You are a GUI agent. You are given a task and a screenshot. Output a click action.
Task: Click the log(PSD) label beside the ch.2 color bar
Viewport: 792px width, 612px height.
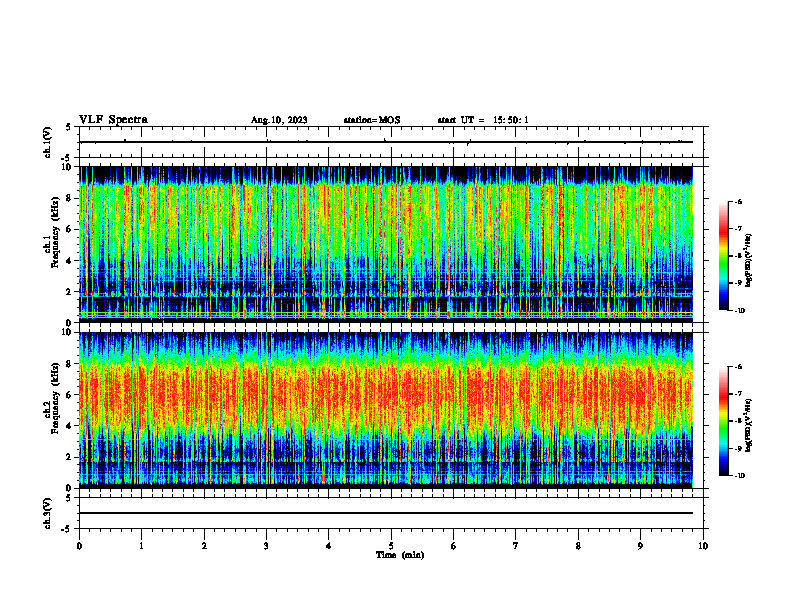(748, 426)
